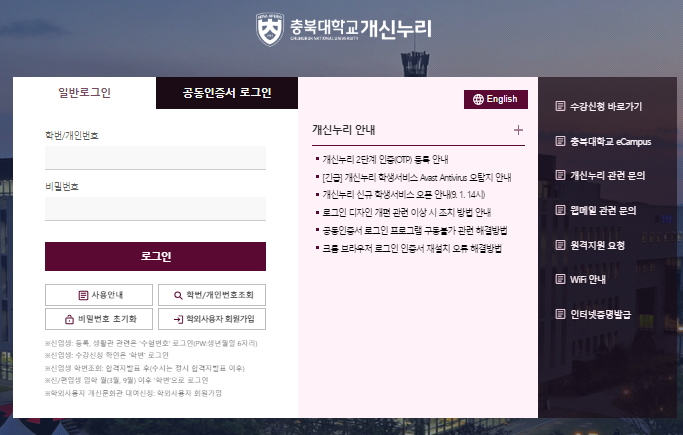
Task: Open 충북대학교 eCampus link
Action: tap(611, 142)
